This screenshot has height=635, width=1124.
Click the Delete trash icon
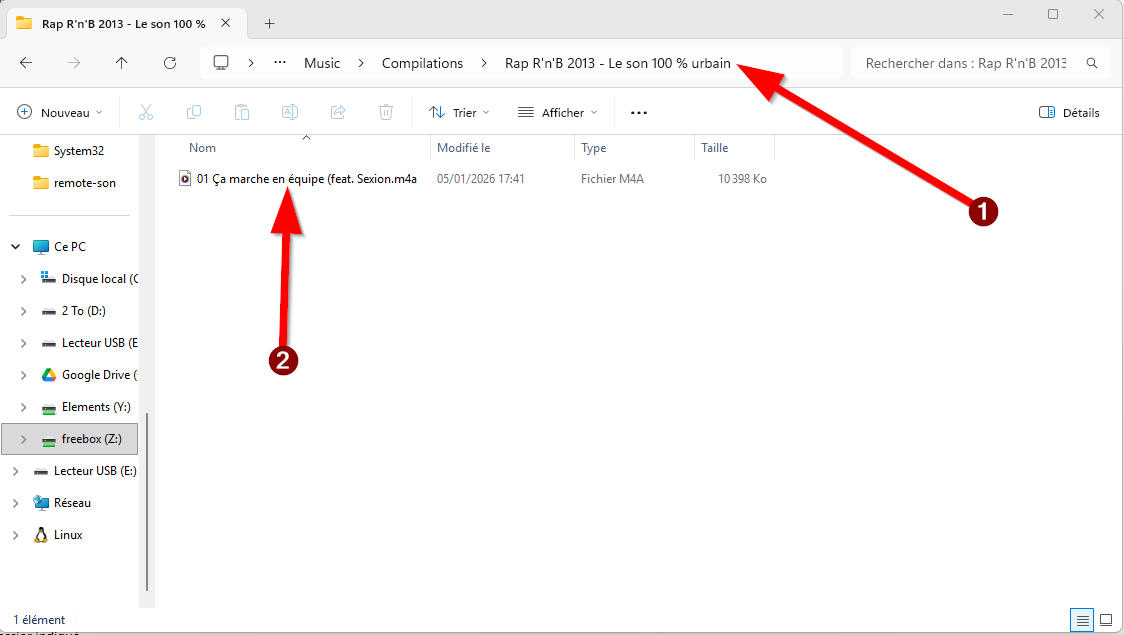[386, 112]
